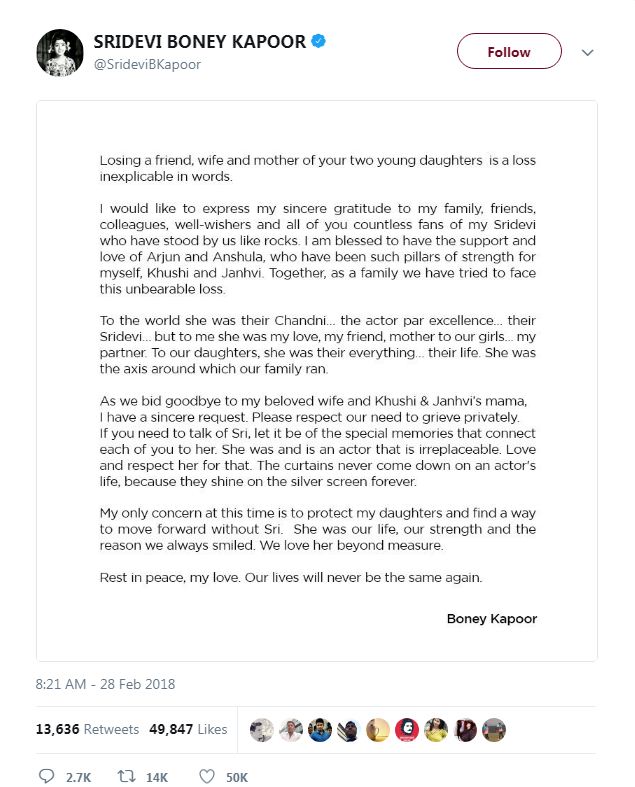The height and width of the screenshot is (787, 635).
Task: Open the attached statement image
Action: click(x=317, y=380)
